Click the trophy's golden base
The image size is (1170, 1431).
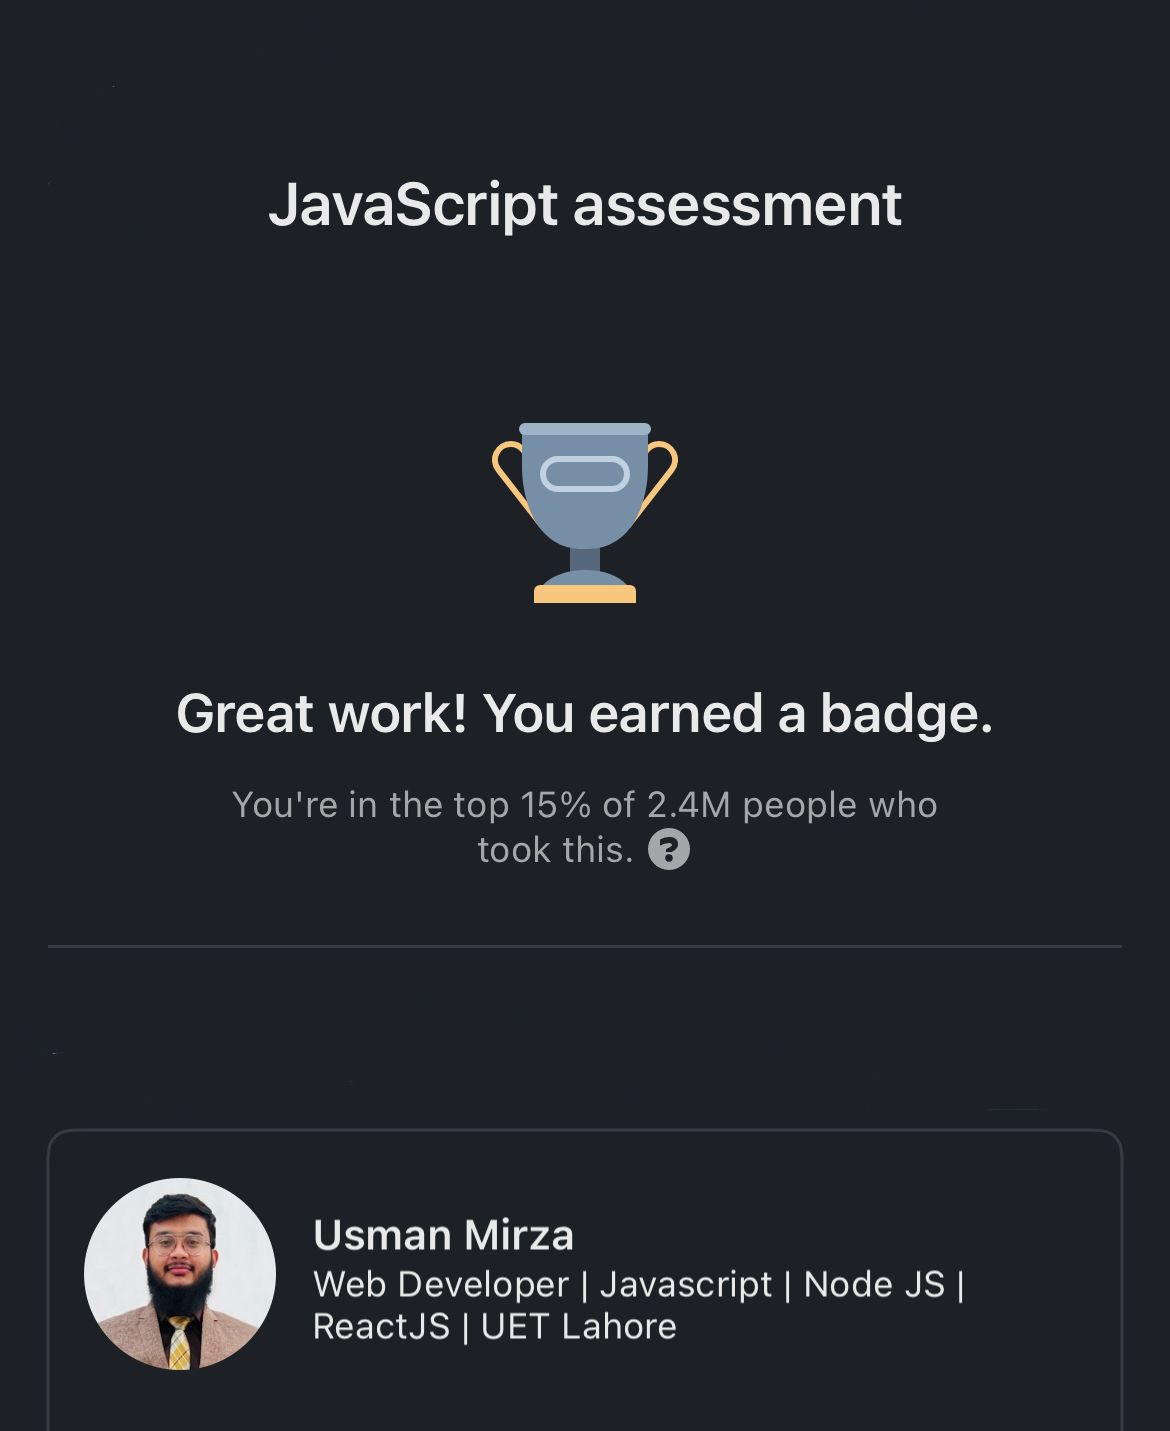pos(585,594)
